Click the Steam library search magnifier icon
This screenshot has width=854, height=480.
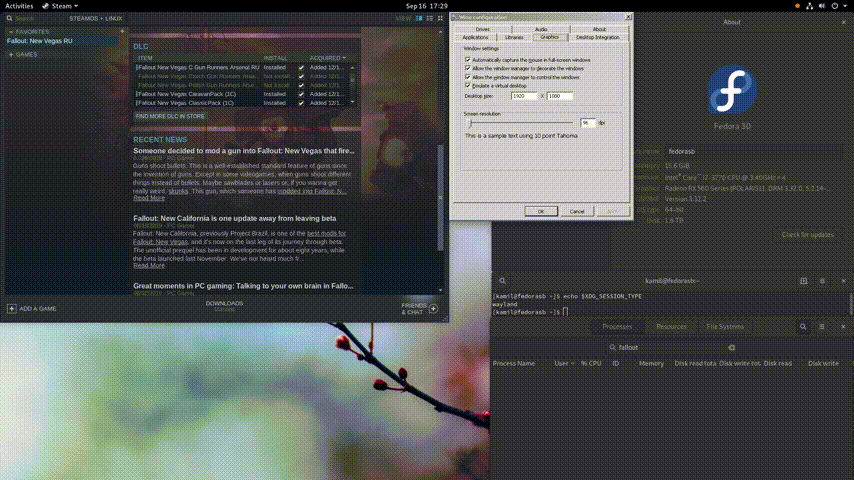click(x=9, y=19)
